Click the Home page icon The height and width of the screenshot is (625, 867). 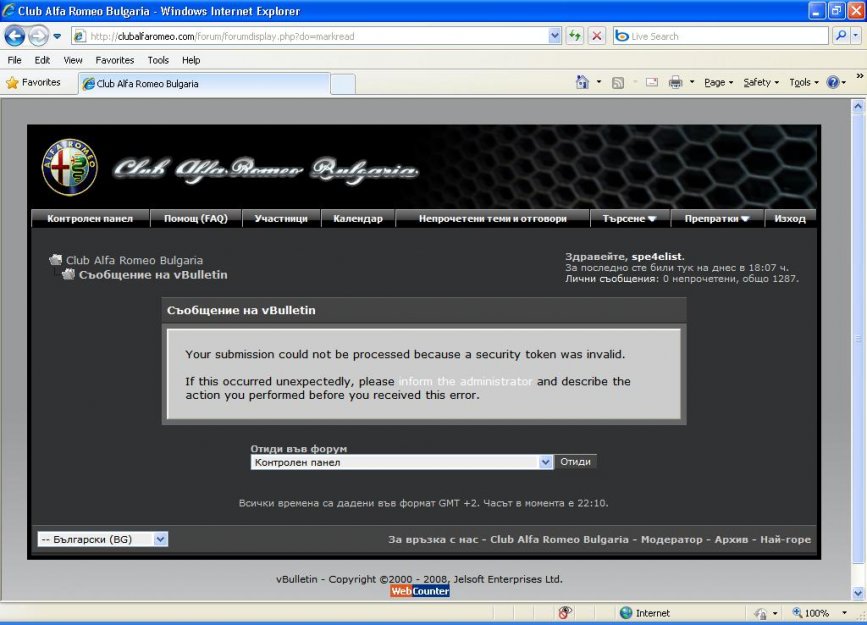[582, 83]
